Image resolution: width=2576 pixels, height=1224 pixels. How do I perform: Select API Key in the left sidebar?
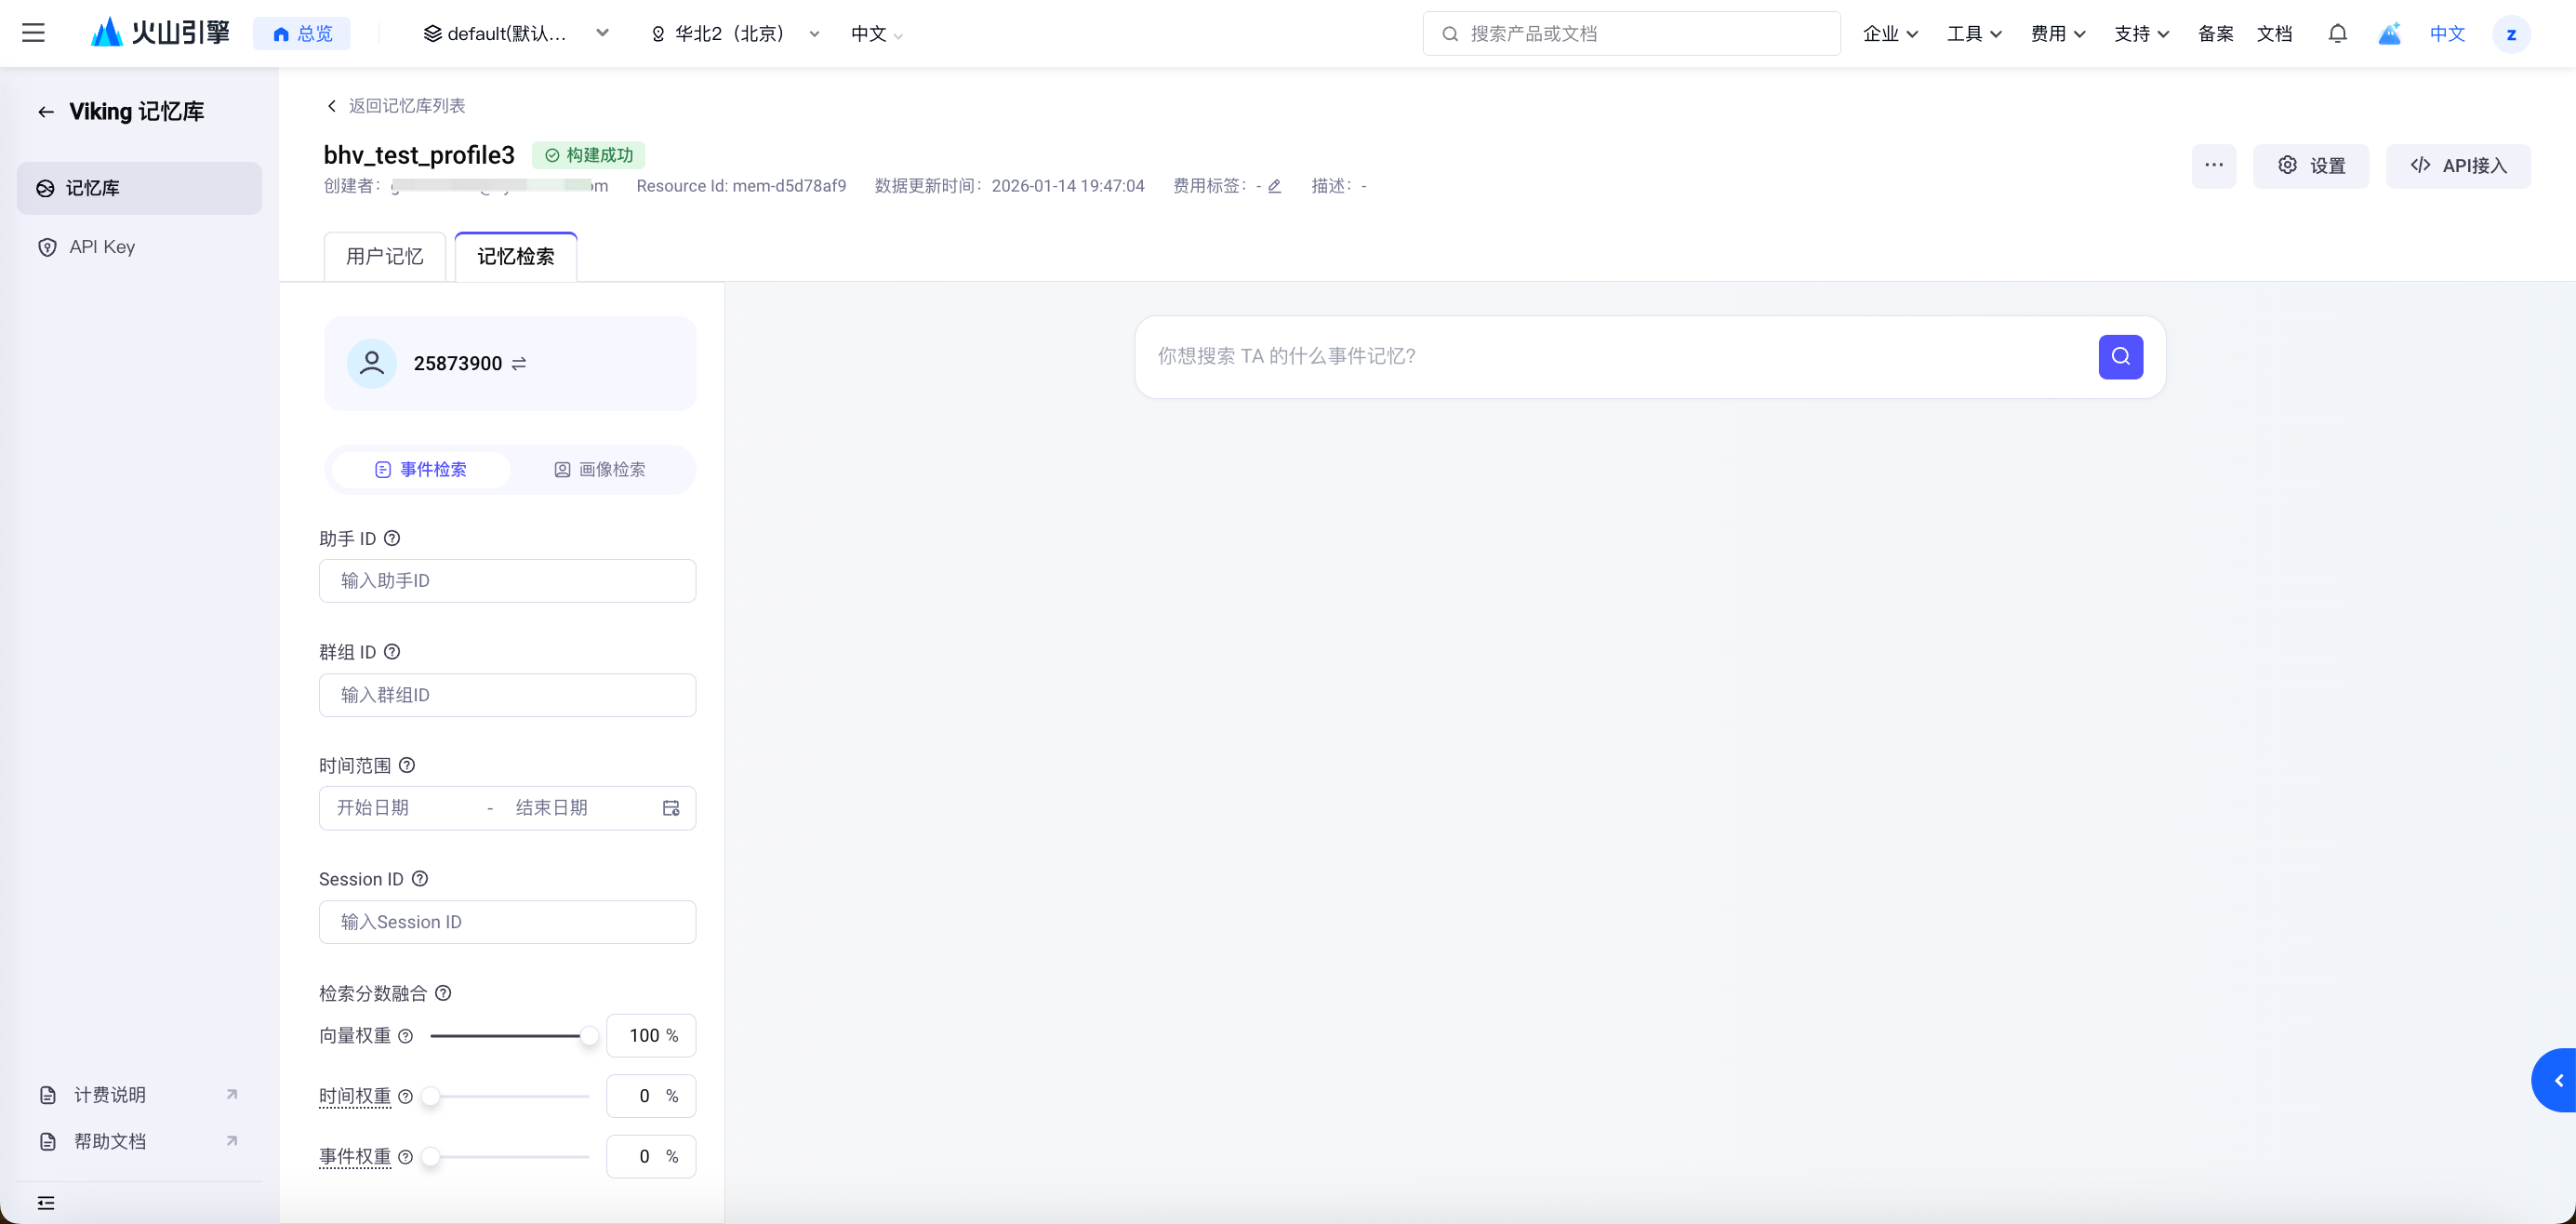(102, 247)
